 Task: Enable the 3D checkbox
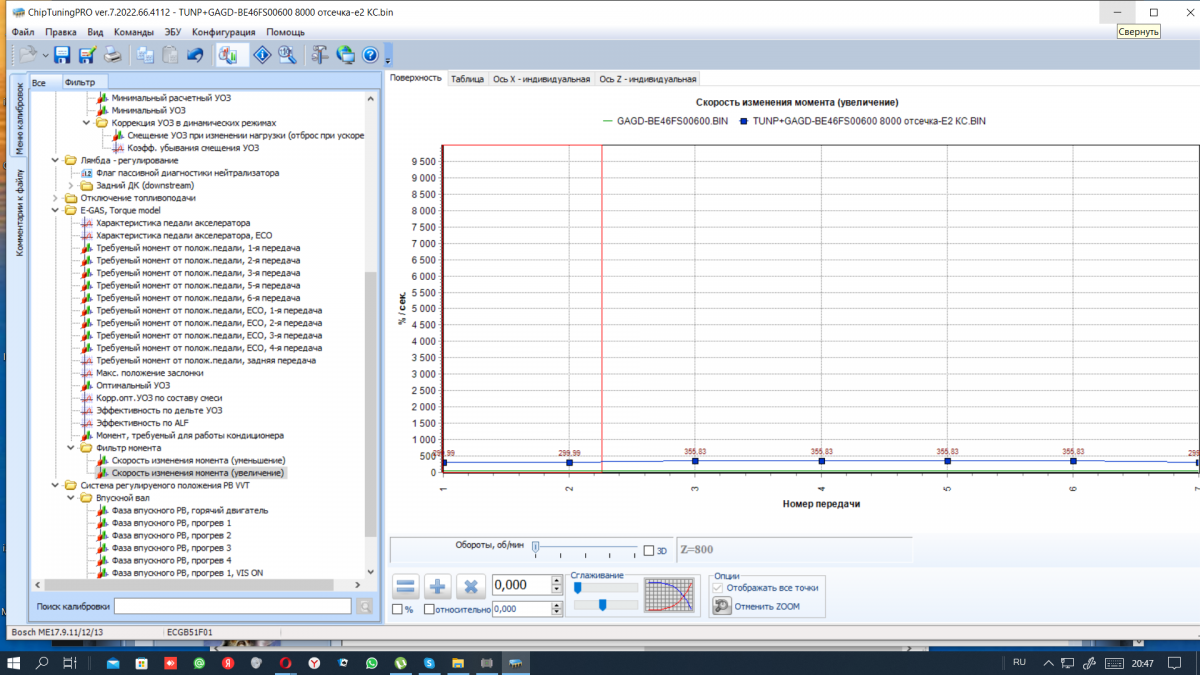pos(649,550)
